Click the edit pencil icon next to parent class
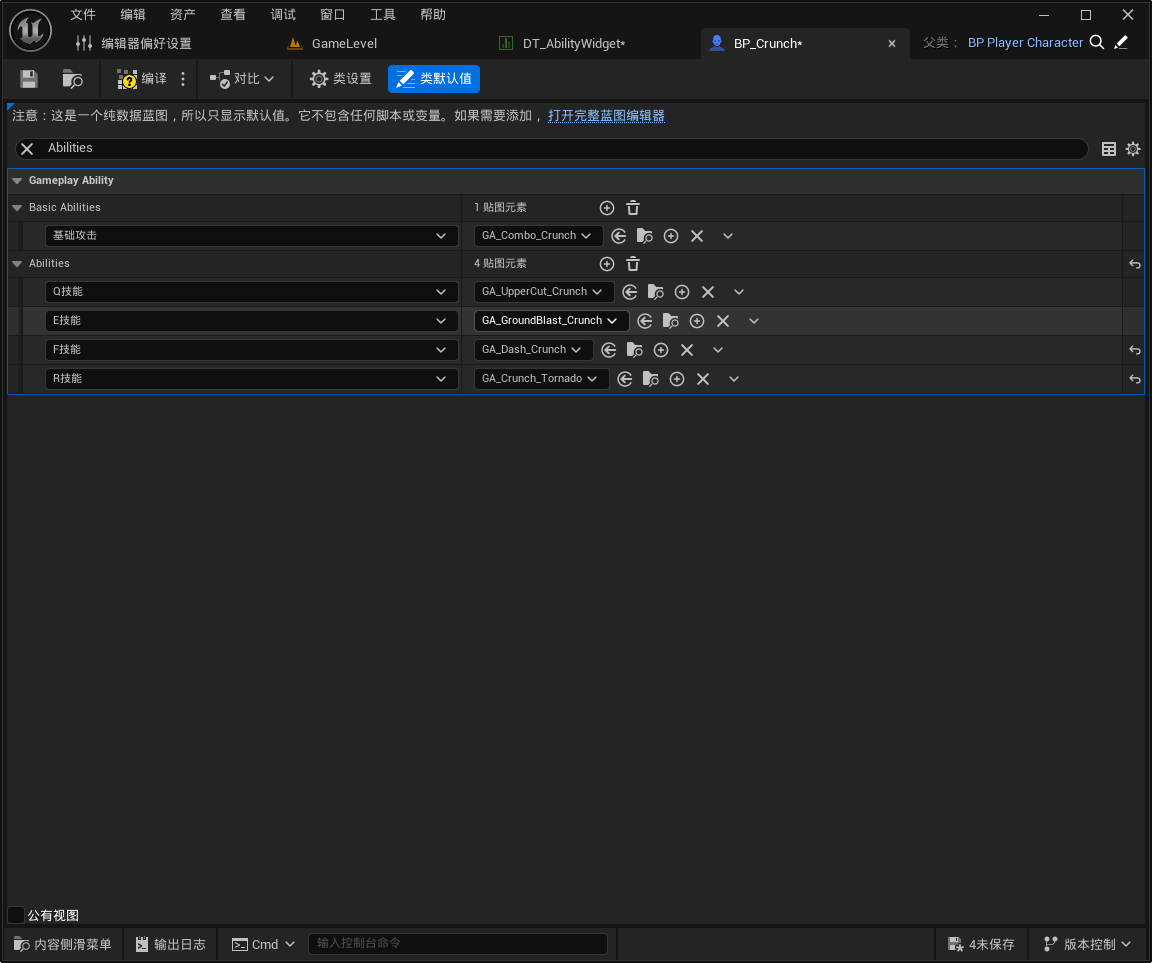The height and width of the screenshot is (963, 1152). 1121,43
